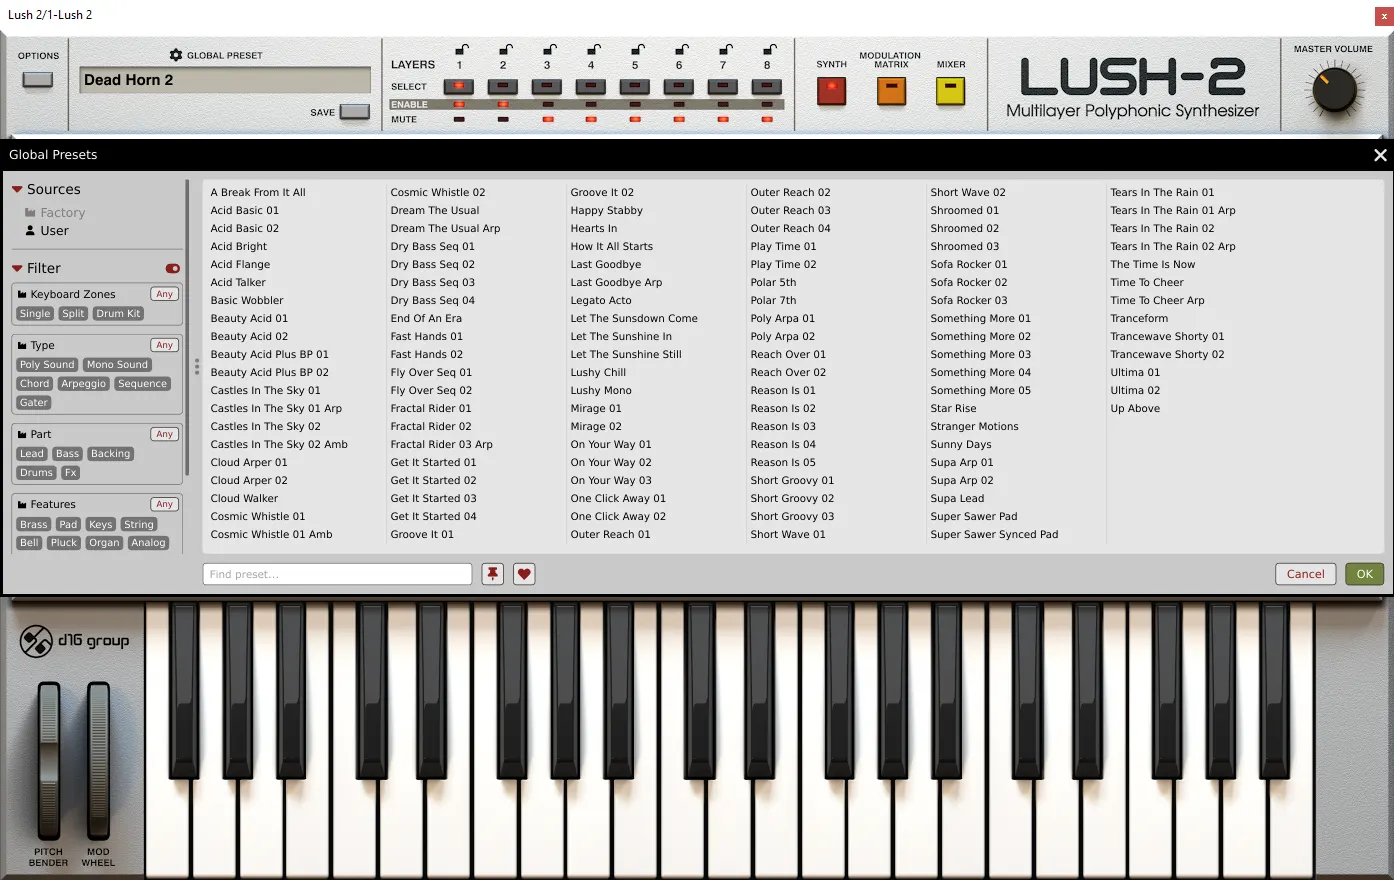Toggle Enable for layer 3
Screen dimensions: 1394x880
547,104
